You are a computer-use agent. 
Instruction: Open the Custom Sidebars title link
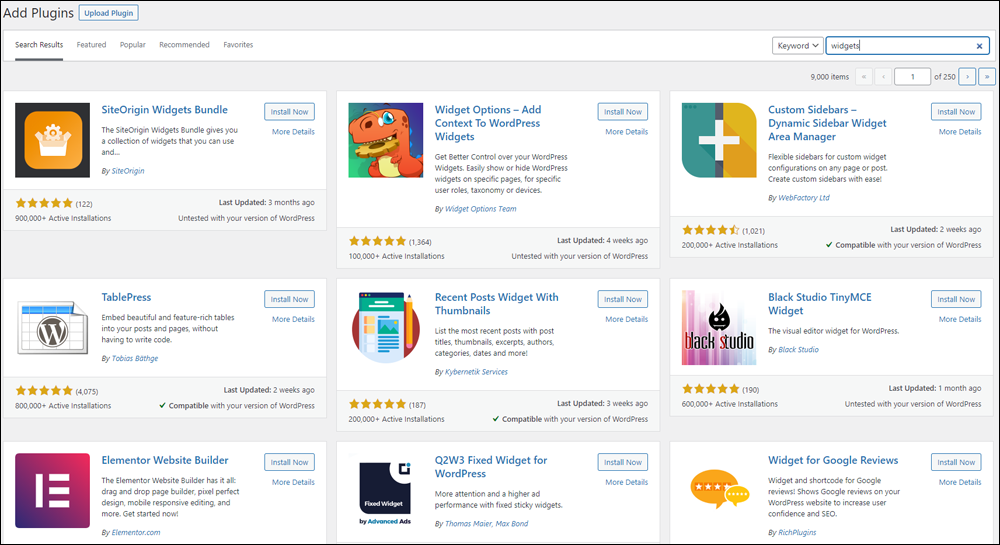[827, 123]
